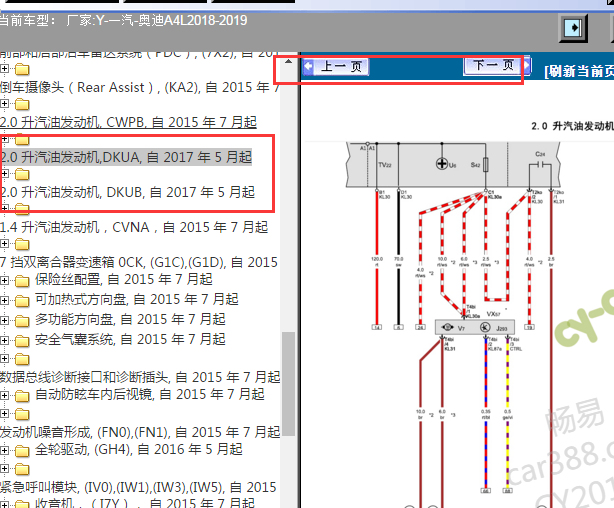This screenshot has width=614, height=508.
Task: Expand the node next to 自动防眩车内后视镜
Action: coord(4,396)
